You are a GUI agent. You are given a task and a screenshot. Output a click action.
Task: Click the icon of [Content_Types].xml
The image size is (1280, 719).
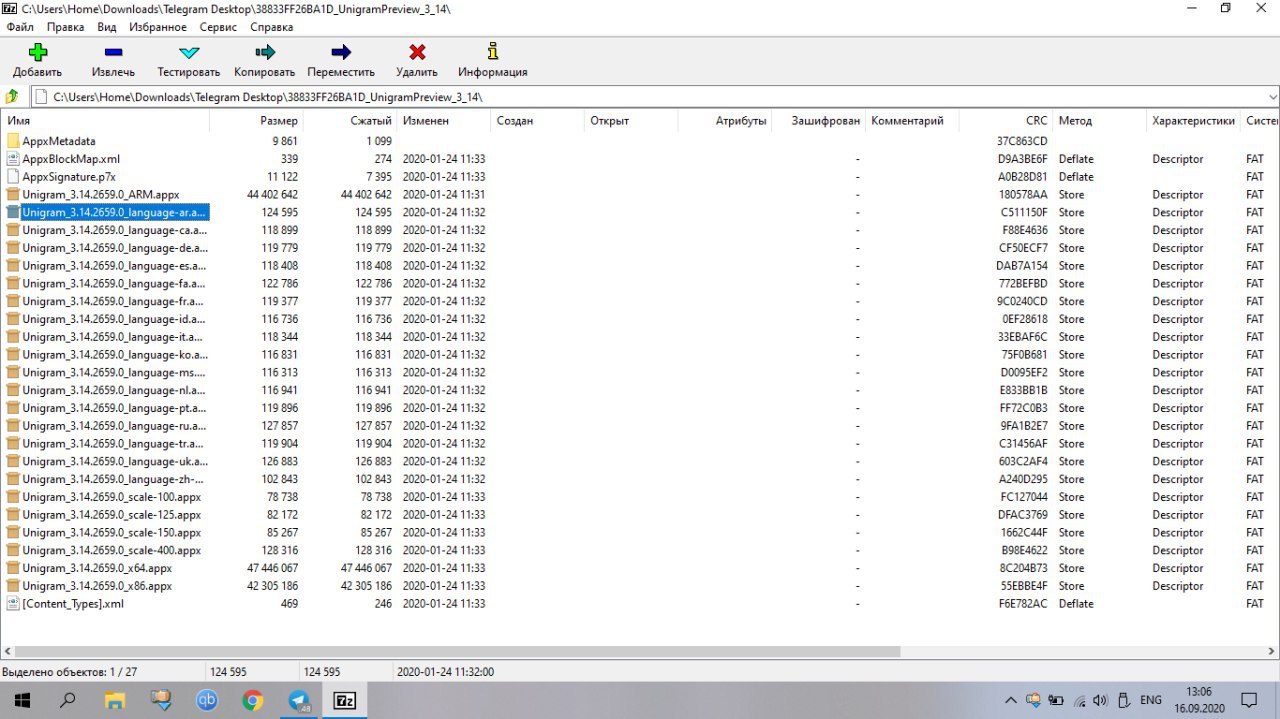[13, 604]
